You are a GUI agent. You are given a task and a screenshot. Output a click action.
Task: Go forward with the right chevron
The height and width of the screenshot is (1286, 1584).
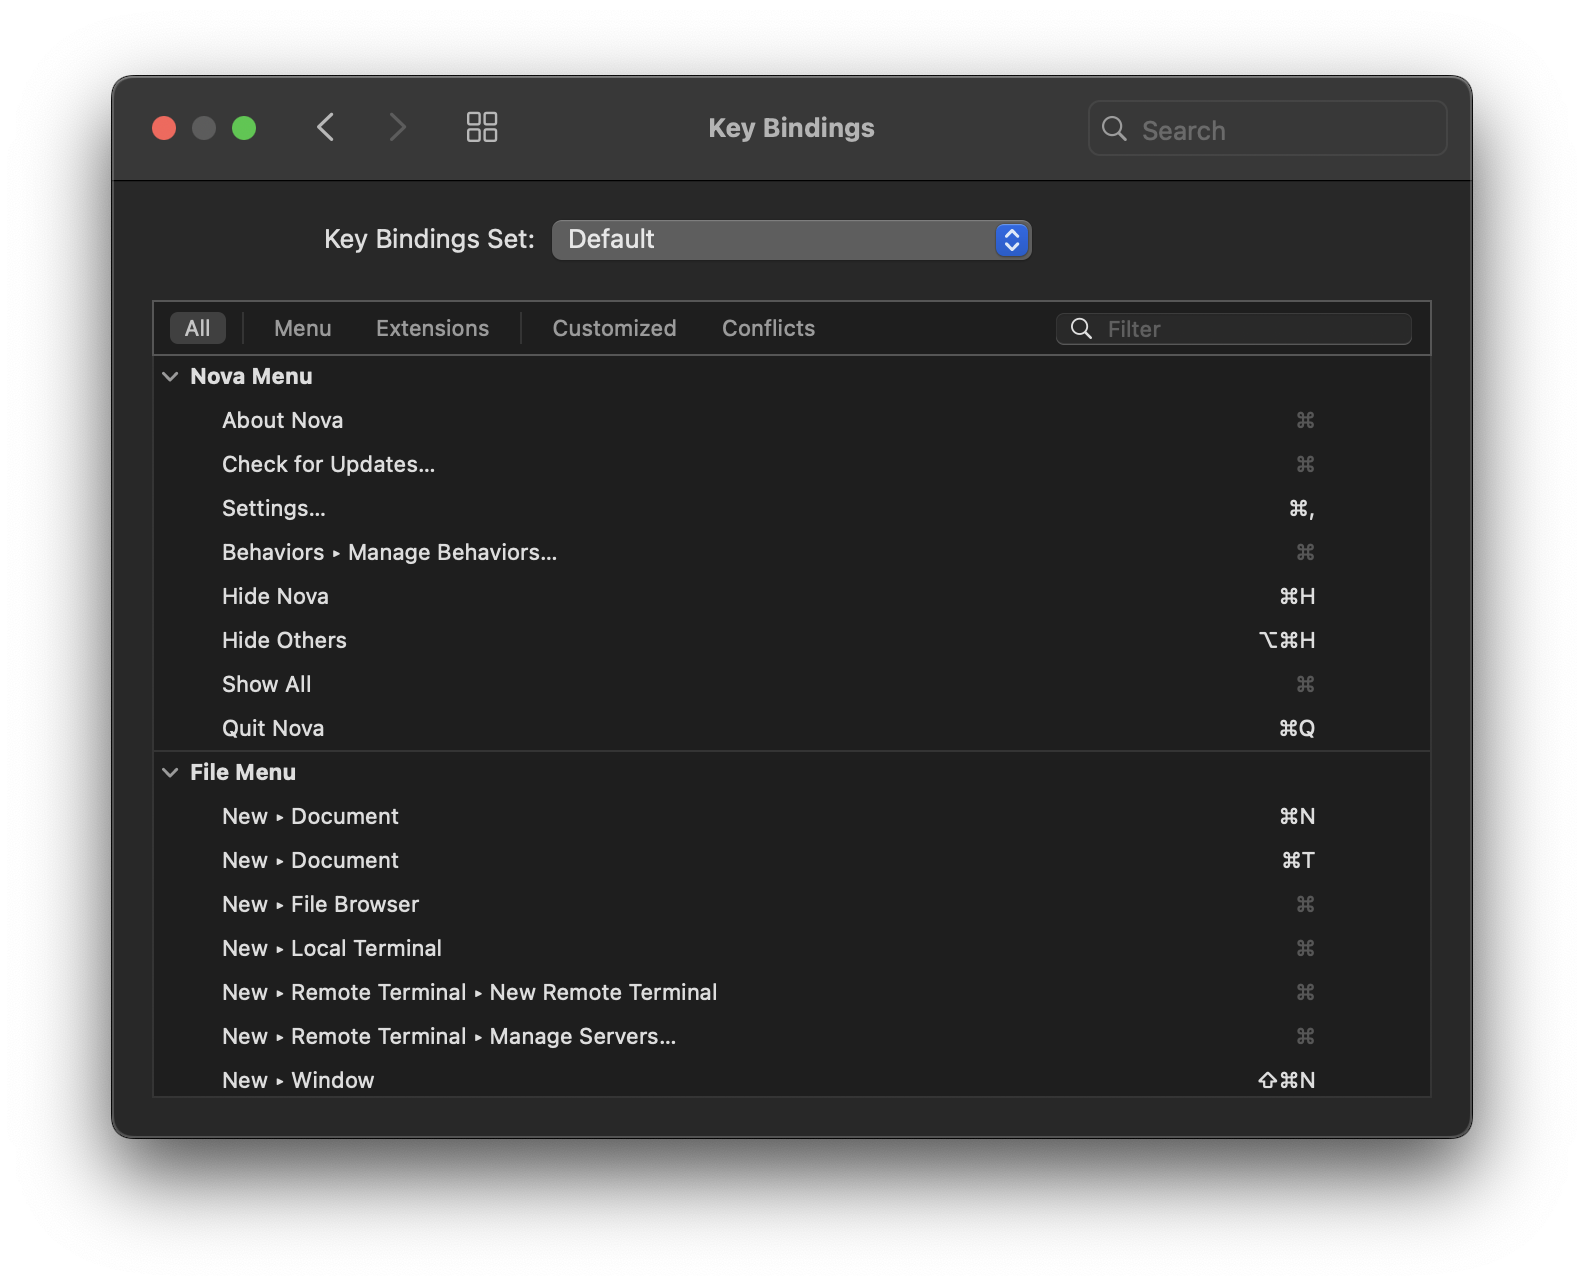click(x=397, y=127)
